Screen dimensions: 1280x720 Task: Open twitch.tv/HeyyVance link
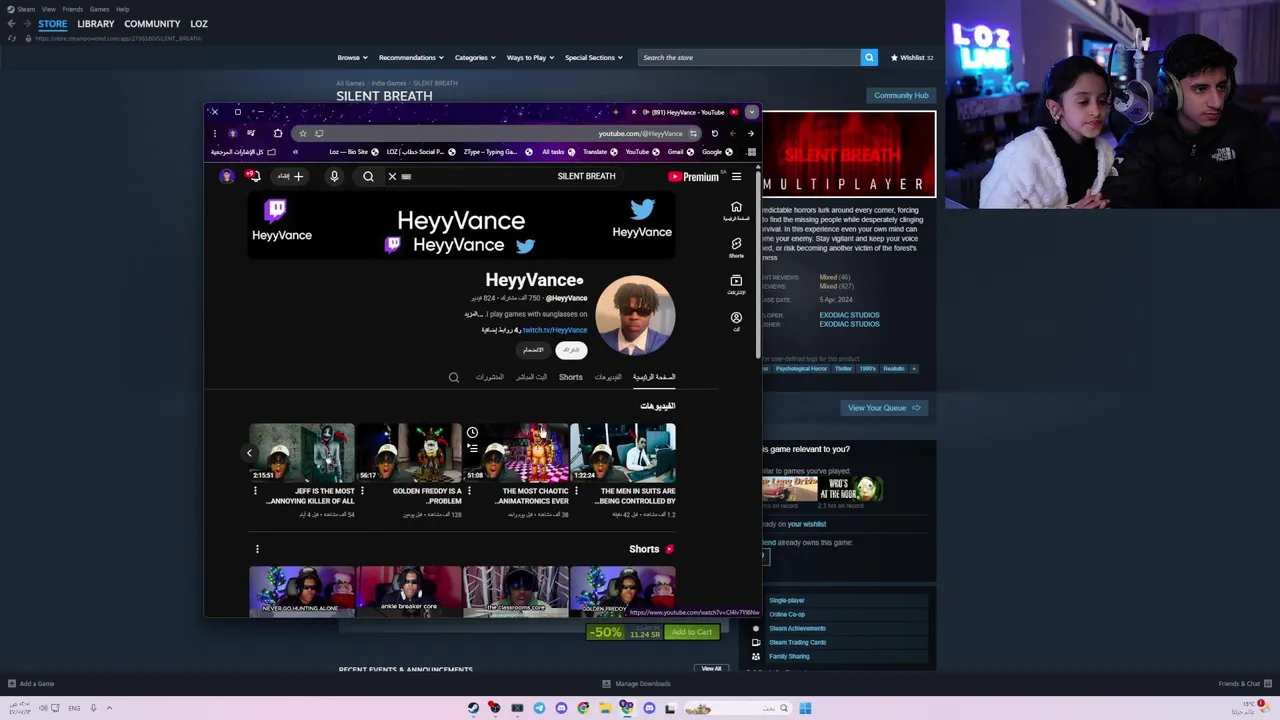pos(554,330)
